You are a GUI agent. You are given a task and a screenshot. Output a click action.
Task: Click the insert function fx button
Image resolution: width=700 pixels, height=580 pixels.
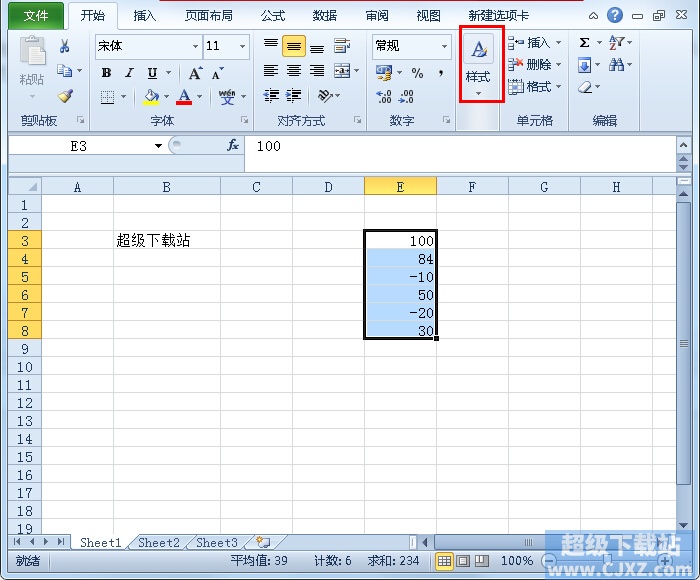tap(233, 146)
